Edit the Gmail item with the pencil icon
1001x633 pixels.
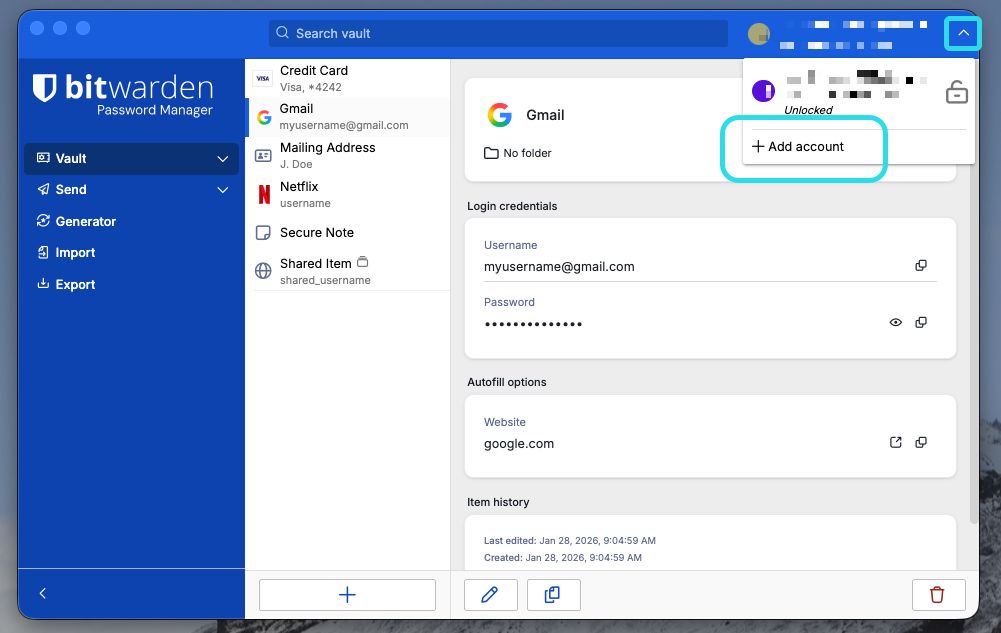point(490,594)
